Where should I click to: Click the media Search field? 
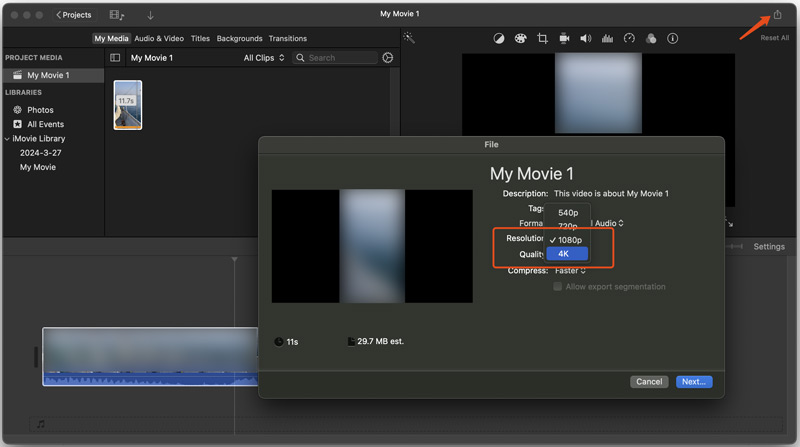click(x=335, y=58)
